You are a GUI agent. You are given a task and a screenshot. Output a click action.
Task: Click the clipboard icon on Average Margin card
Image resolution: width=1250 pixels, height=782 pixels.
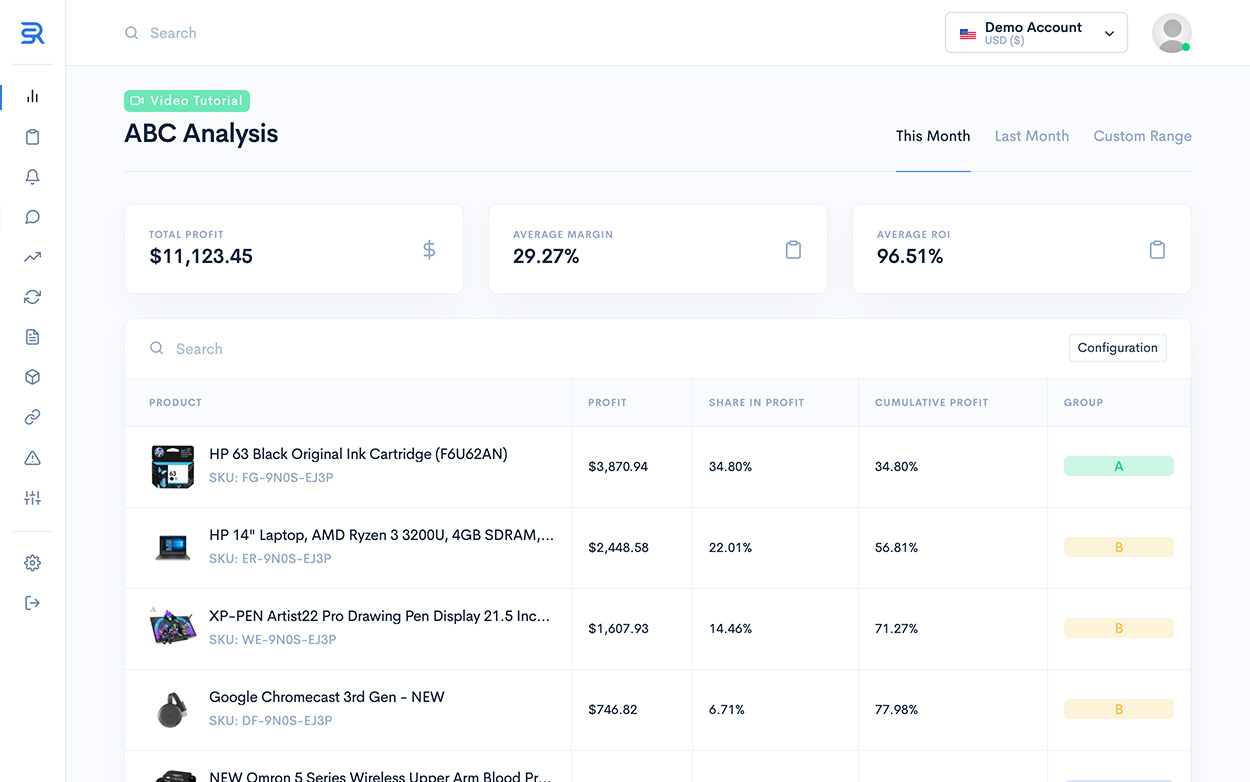793,250
